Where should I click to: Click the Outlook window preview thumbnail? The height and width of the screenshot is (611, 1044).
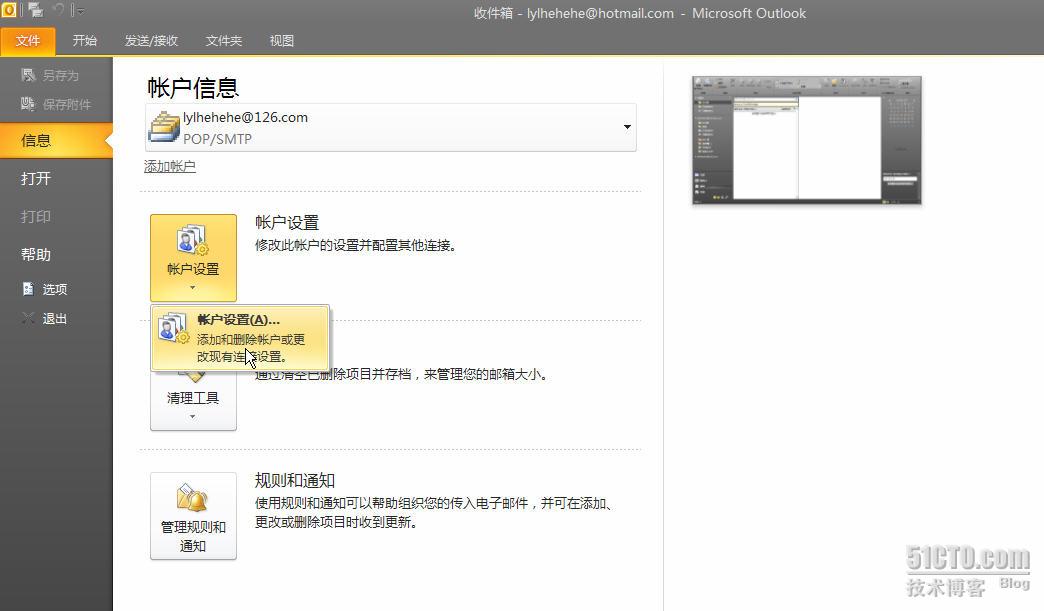806,140
